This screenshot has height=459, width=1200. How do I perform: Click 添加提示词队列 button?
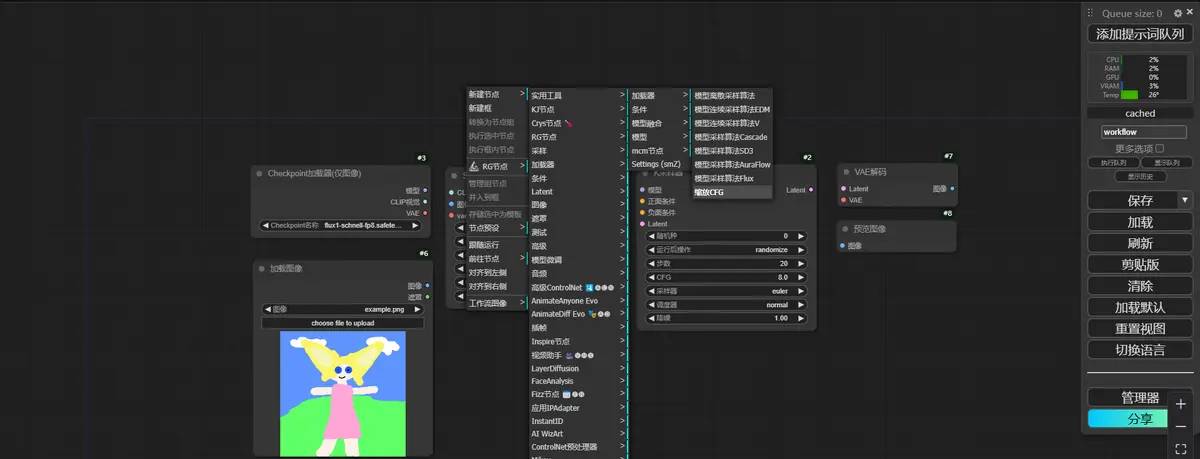click(x=1140, y=34)
